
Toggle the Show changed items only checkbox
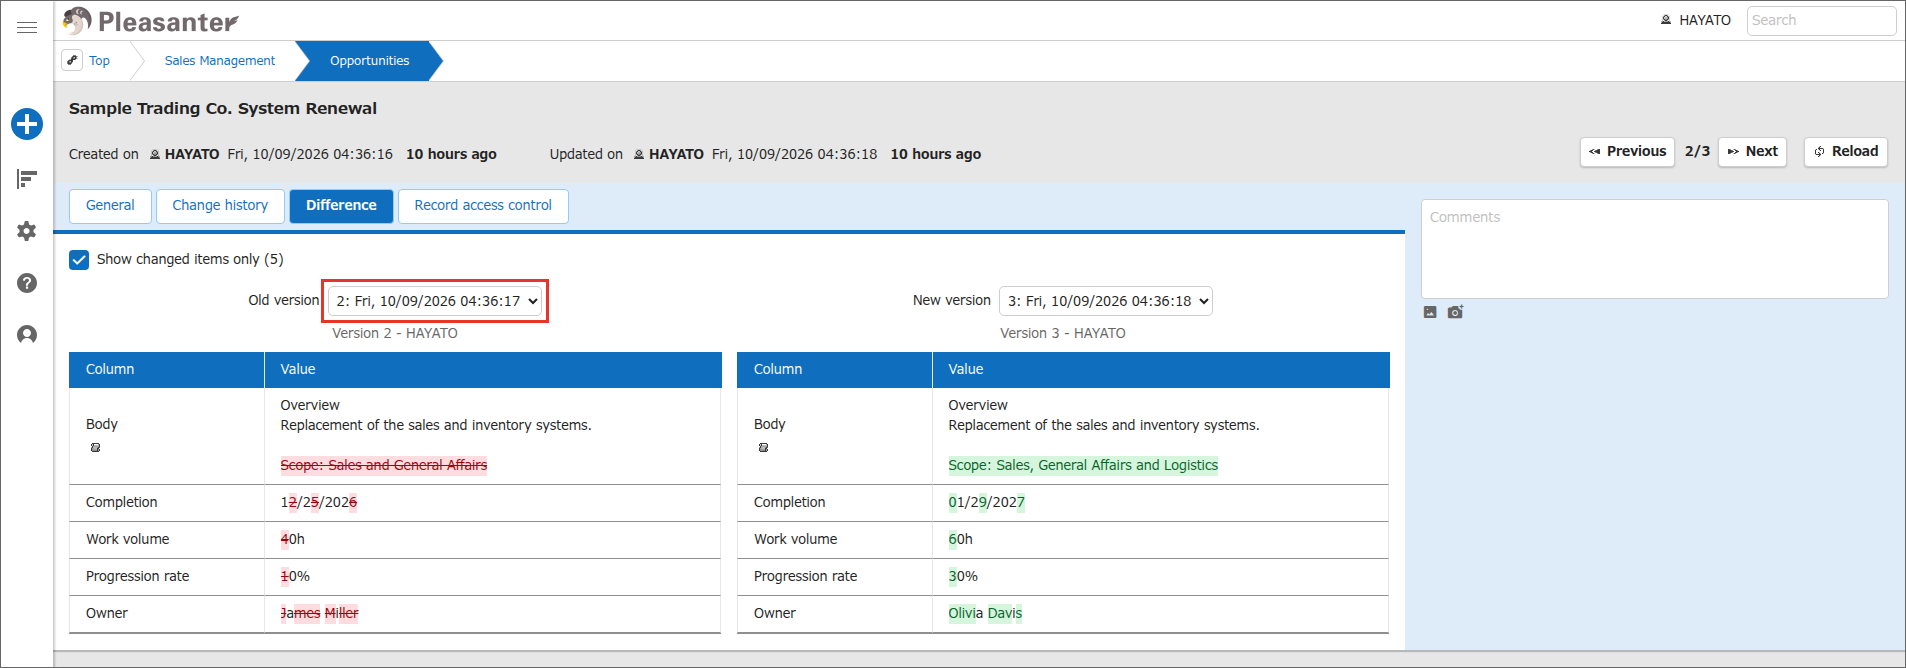(79, 260)
